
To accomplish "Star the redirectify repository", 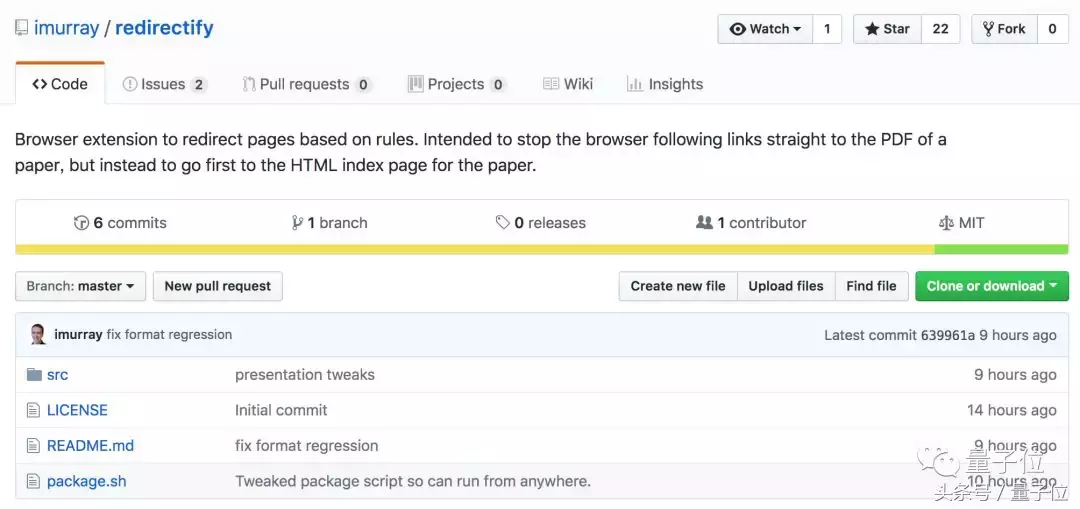I will [x=887, y=29].
